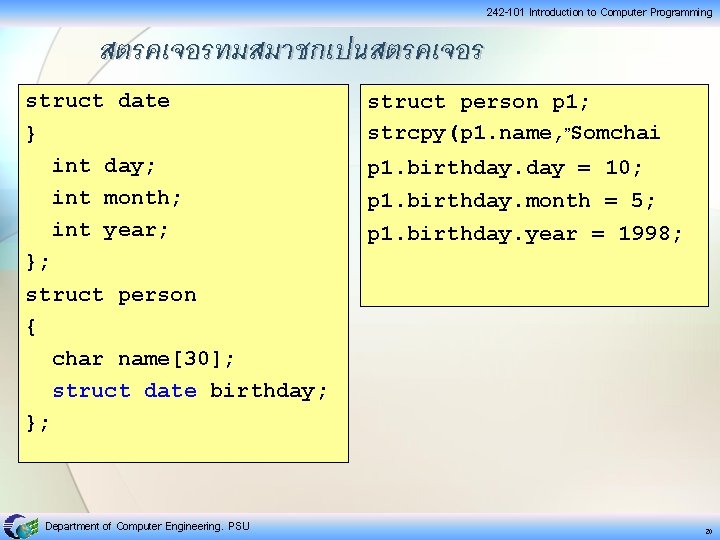Viewport: 720px width, 540px height.
Task: Click the closing '};' after 'int year;'
Action: [x=37, y=263]
